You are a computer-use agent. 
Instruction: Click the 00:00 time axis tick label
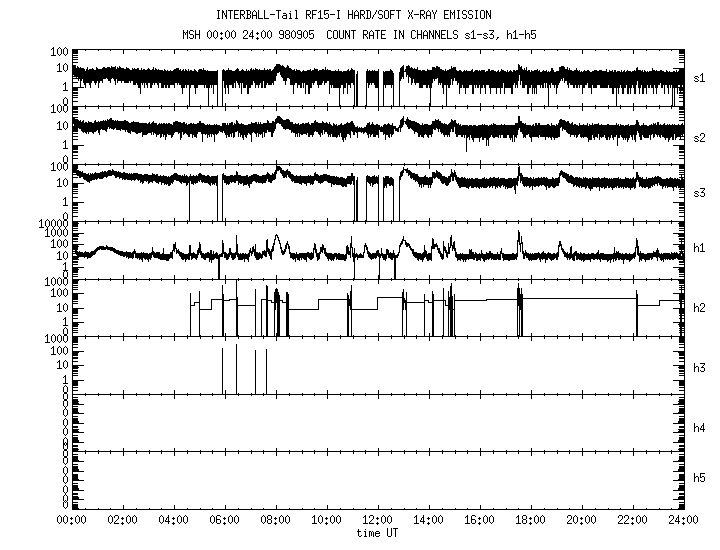[x=71, y=520]
